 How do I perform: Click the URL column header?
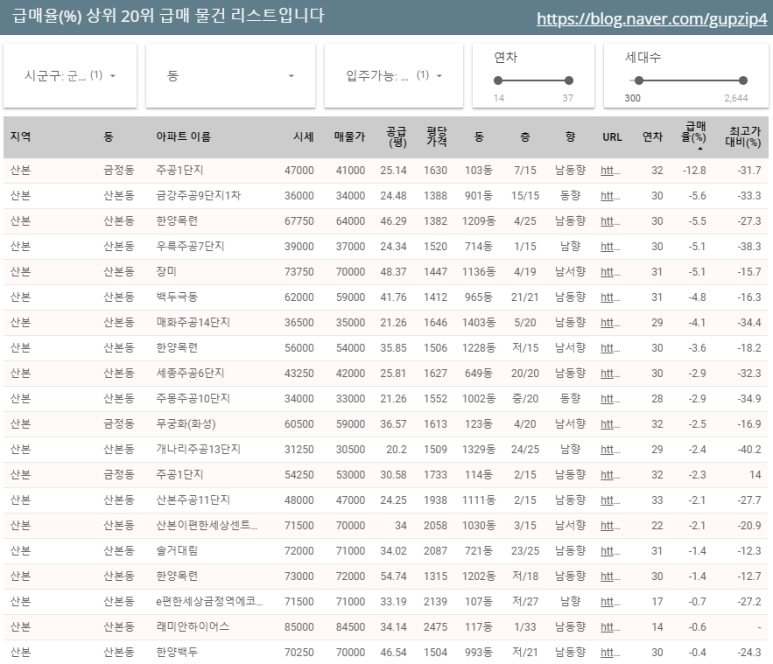tap(612, 137)
